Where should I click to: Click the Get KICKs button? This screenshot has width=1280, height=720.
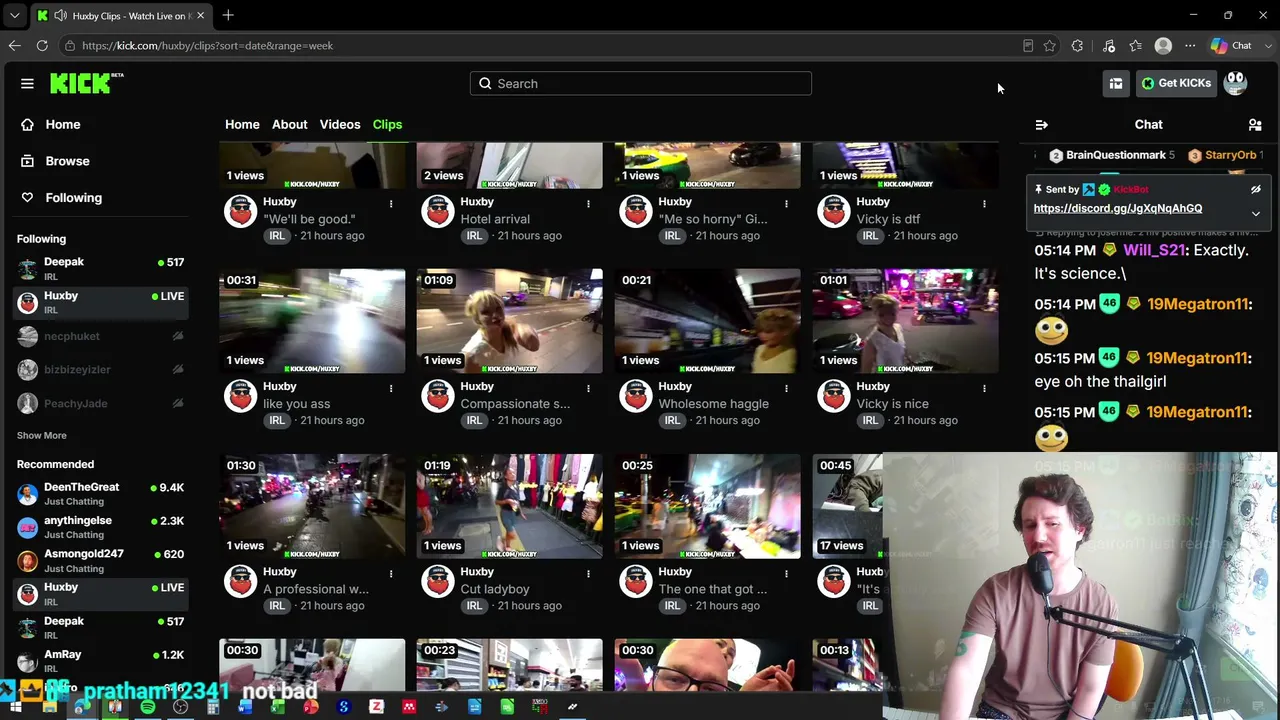click(x=1177, y=83)
